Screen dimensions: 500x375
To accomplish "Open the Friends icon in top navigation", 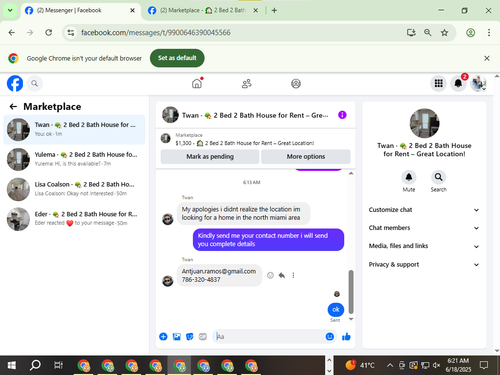I will [247, 83].
